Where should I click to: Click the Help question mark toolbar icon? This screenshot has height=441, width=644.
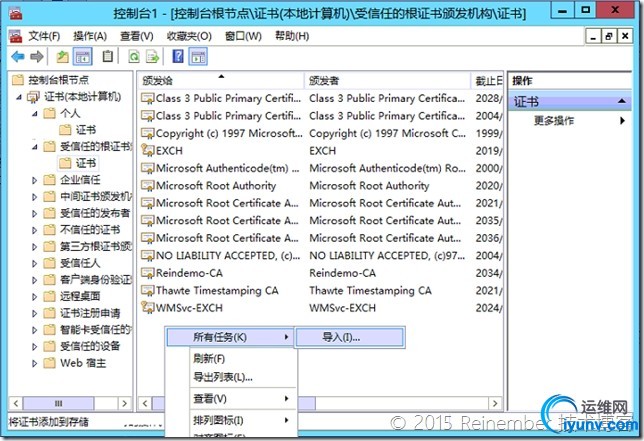pyautogui.click(x=178, y=56)
